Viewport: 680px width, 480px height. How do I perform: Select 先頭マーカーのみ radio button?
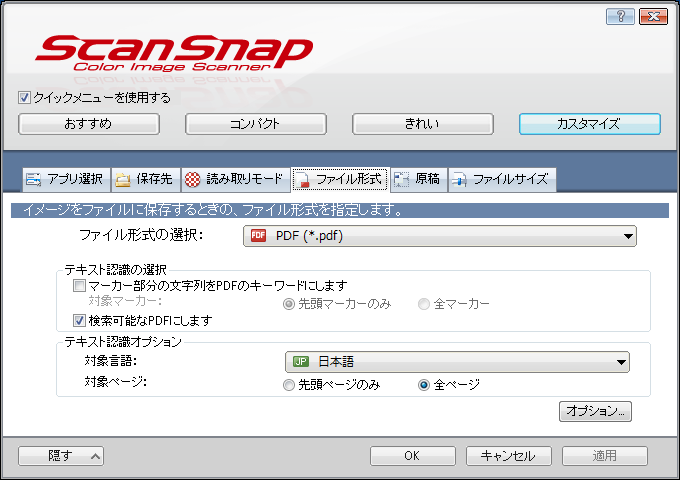pyautogui.click(x=289, y=304)
